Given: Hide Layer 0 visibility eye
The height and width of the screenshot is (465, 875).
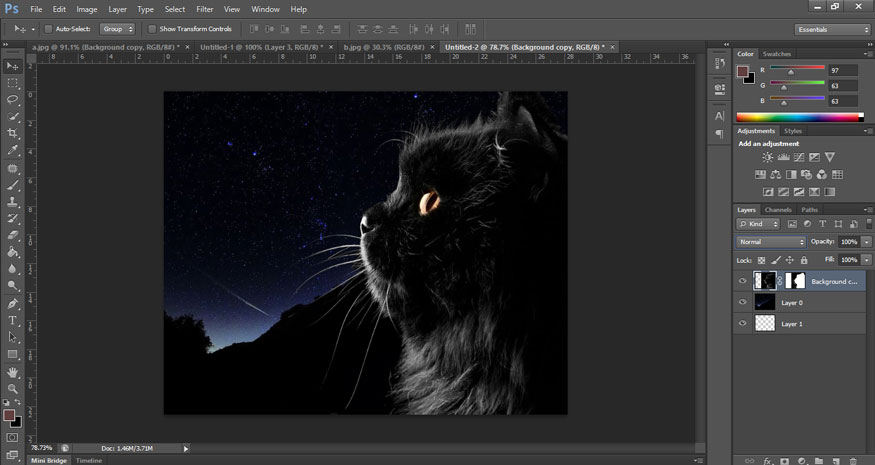Looking at the screenshot, I should point(742,303).
